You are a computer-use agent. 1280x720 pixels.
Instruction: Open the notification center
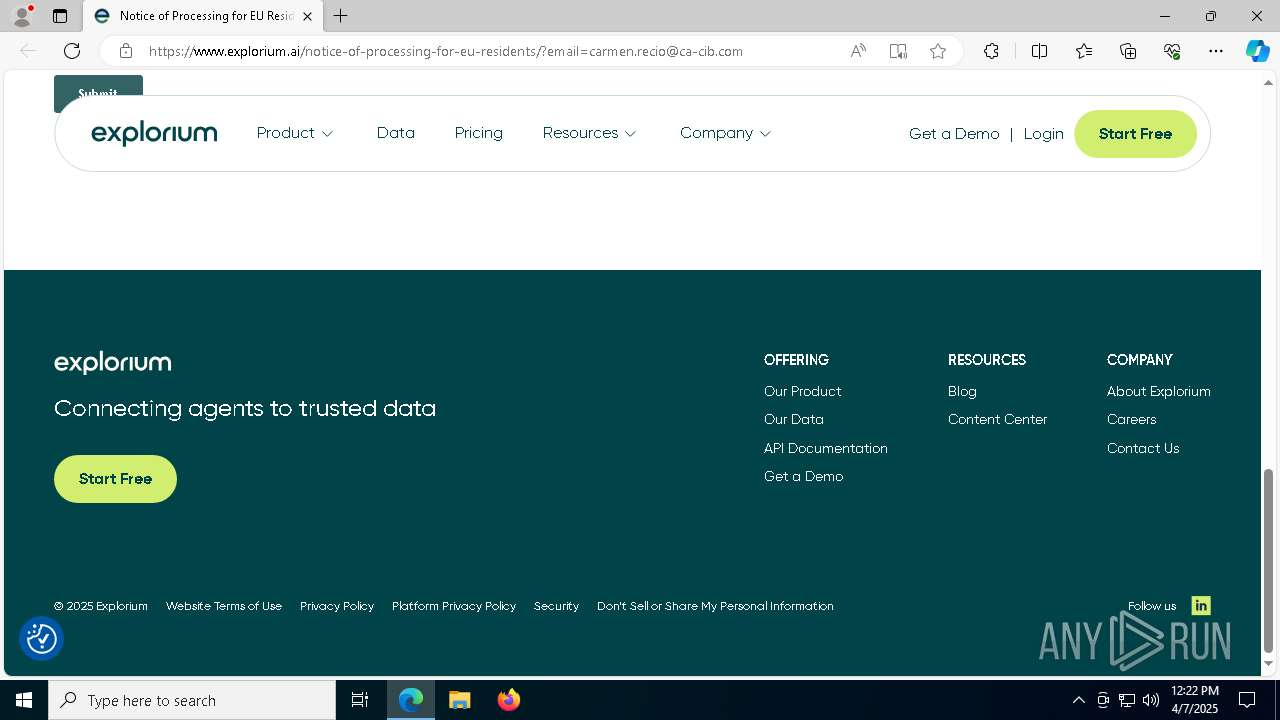click(1248, 700)
